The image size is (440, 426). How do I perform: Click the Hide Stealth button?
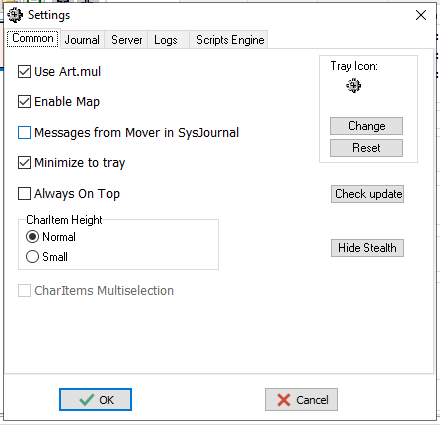[367, 248]
